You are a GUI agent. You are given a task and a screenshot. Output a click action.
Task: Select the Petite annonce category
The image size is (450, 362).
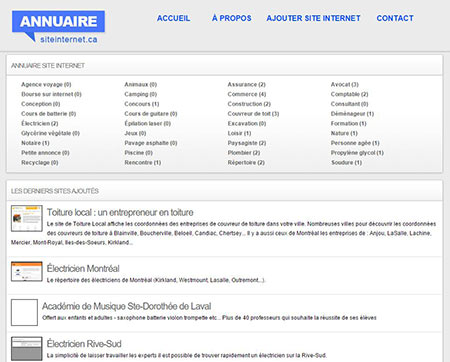[x=45, y=153]
